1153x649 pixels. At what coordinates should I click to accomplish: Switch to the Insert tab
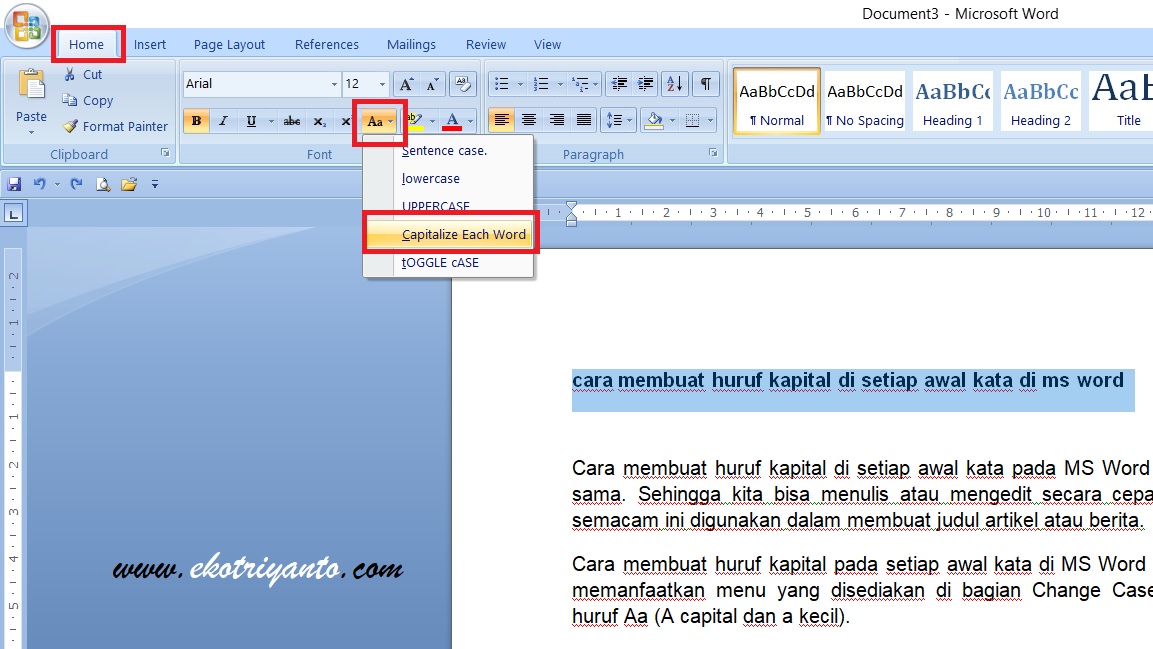pos(150,45)
